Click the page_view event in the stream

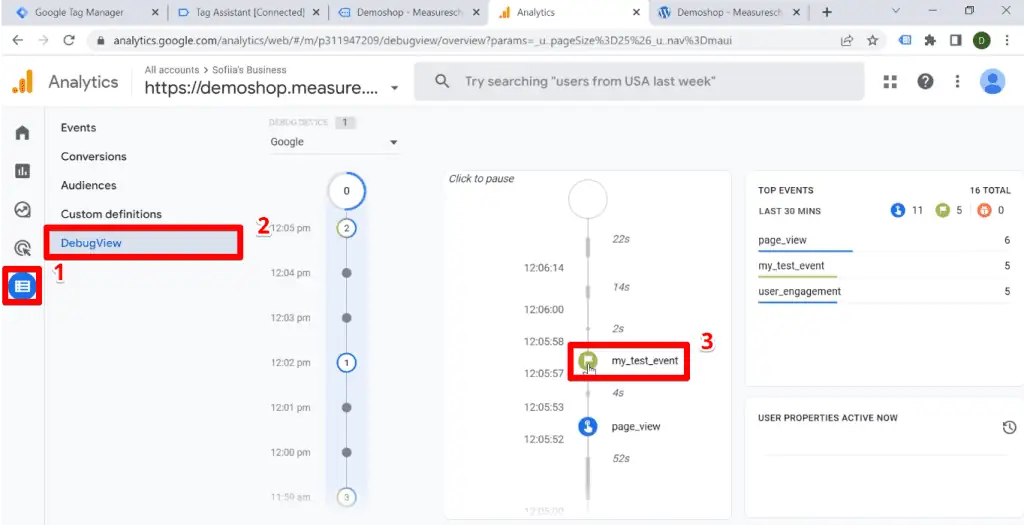635,427
